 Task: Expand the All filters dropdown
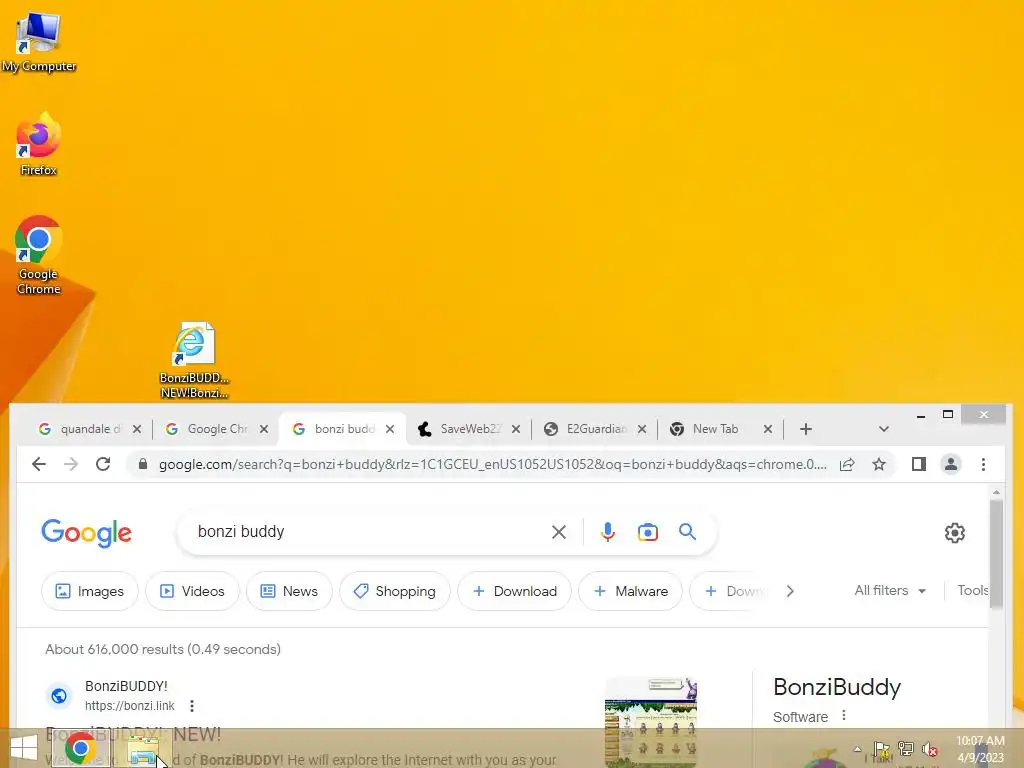click(x=890, y=590)
